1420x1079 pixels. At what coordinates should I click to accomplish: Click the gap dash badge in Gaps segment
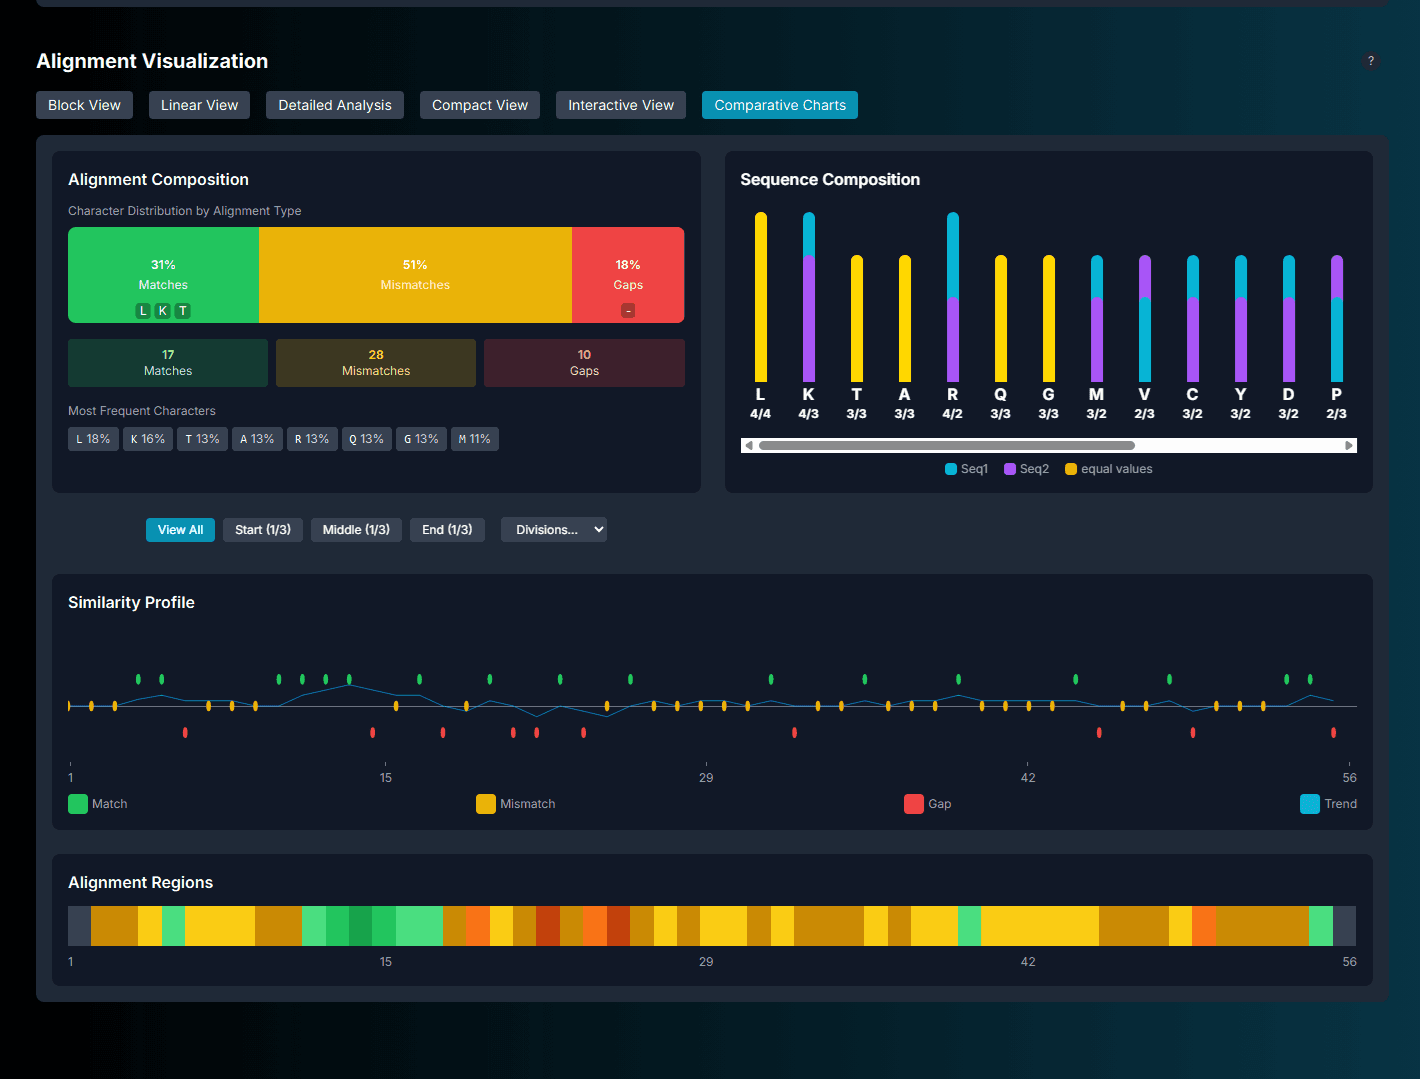628,310
